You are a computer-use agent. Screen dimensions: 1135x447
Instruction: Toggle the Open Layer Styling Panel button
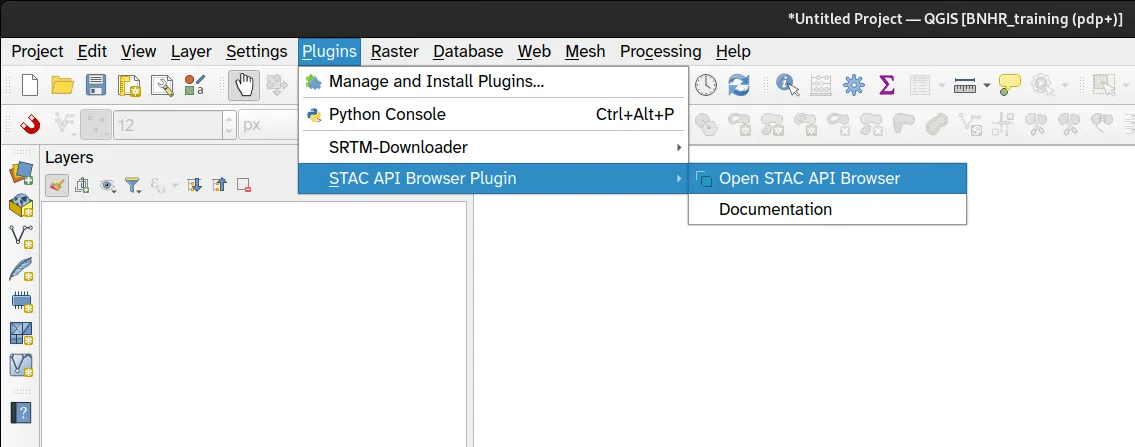coord(57,185)
